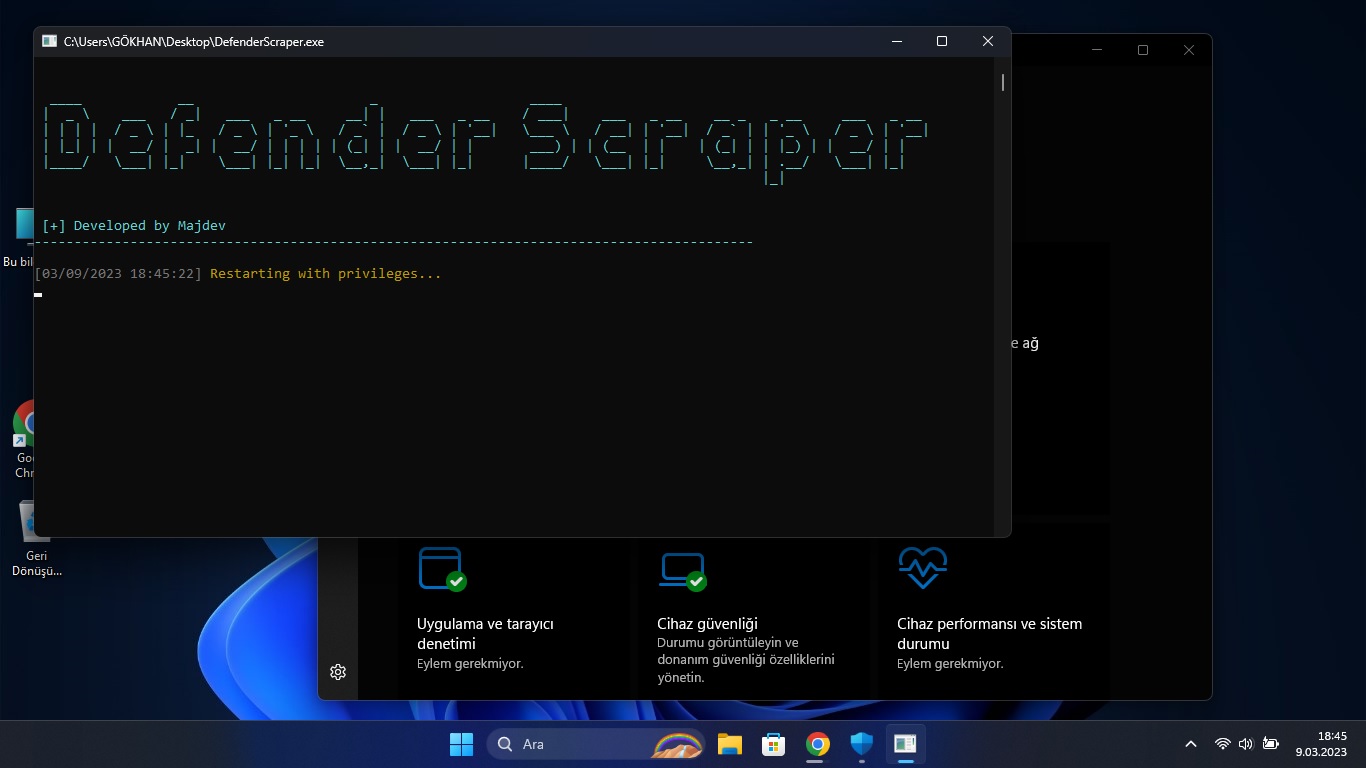The image size is (1366, 768).
Task: Open the 'Uygulama ve tarayıcı denetimi' heading
Action: tap(485, 634)
